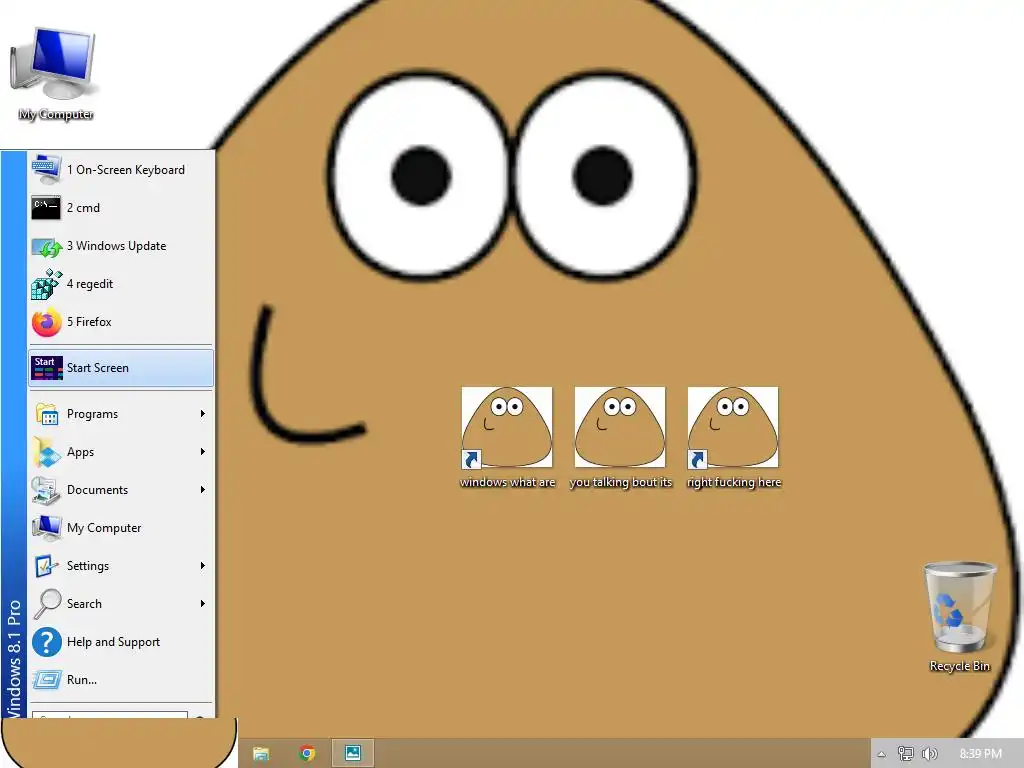The image size is (1024, 768).
Task: Choose the 'Documents' label text
Action: click(x=97, y=490)
